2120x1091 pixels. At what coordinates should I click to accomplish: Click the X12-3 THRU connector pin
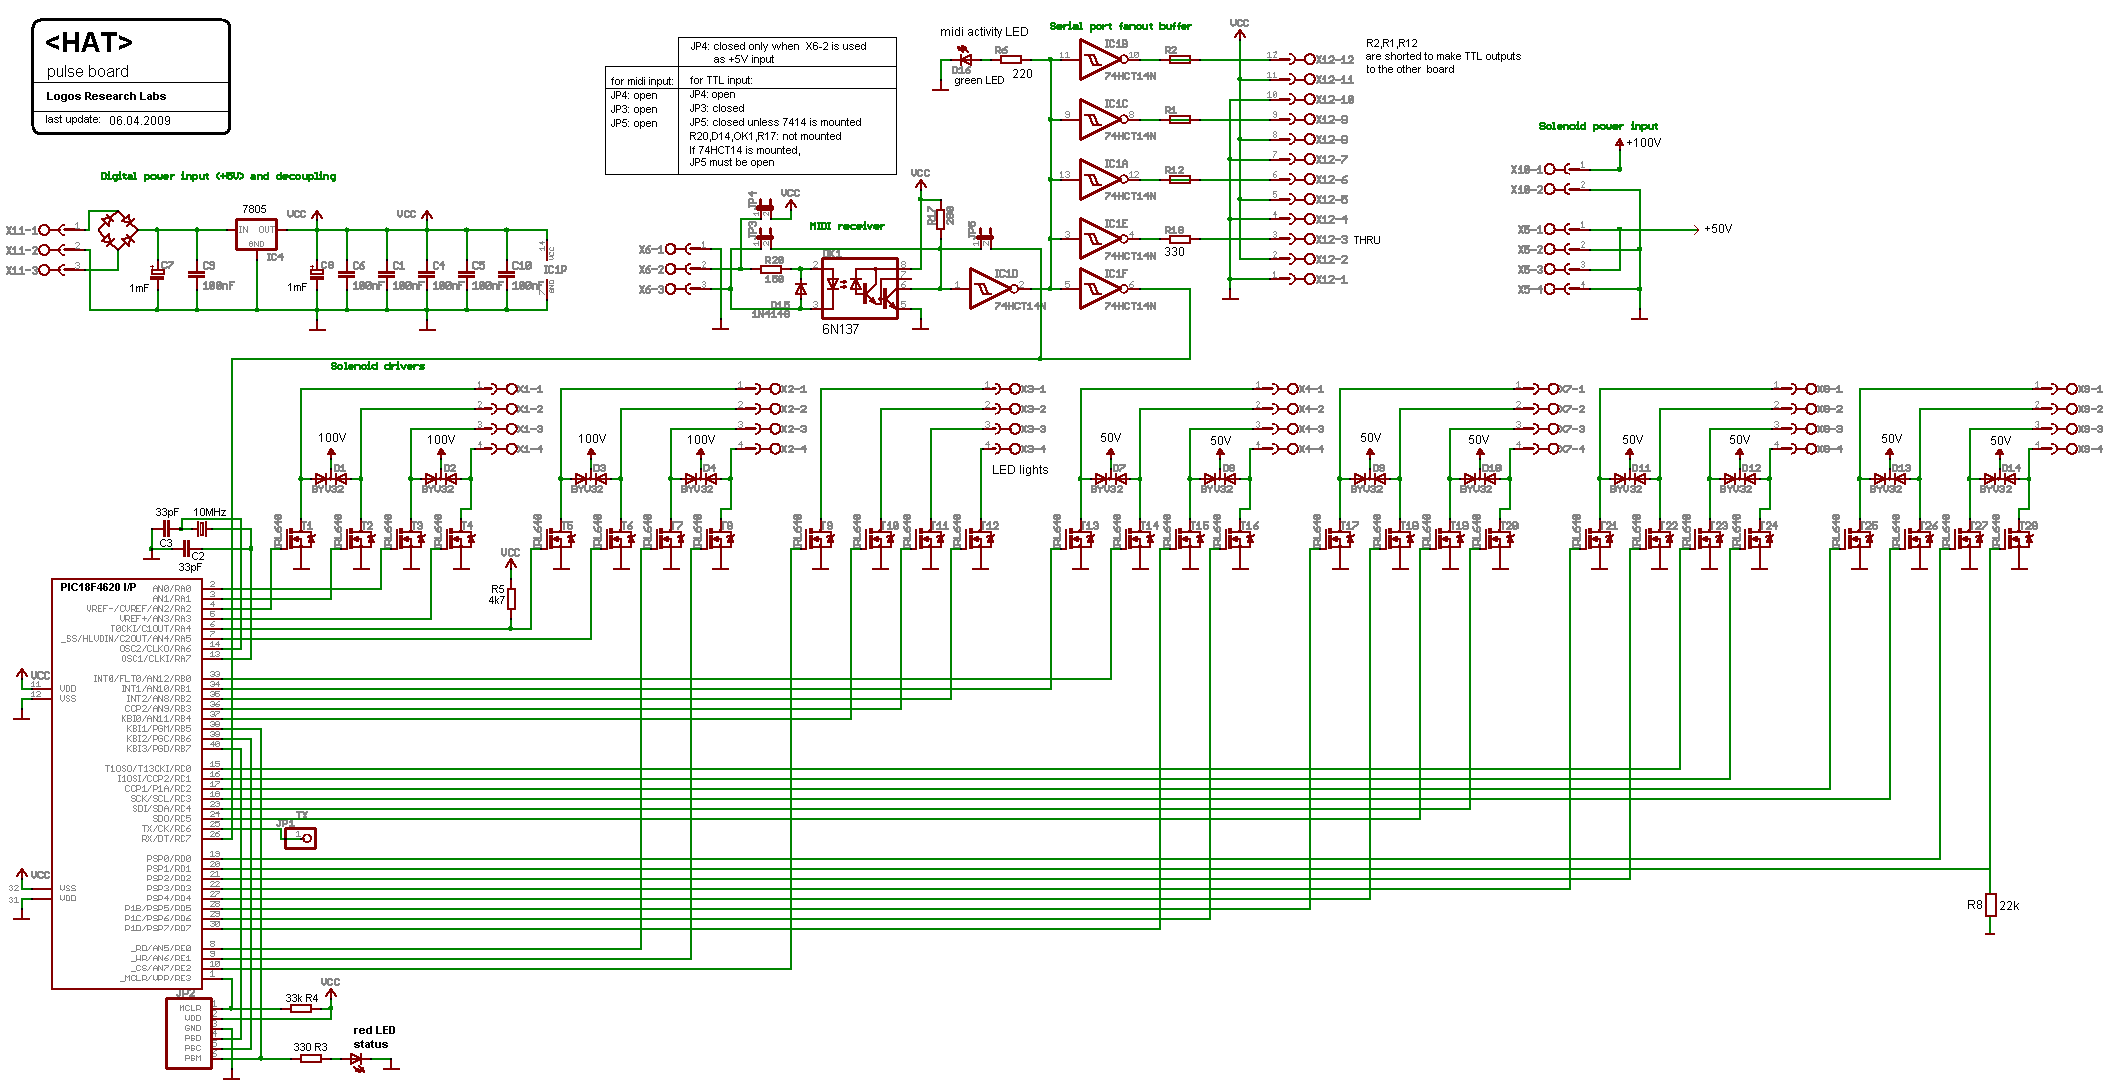coord(1310,239)
